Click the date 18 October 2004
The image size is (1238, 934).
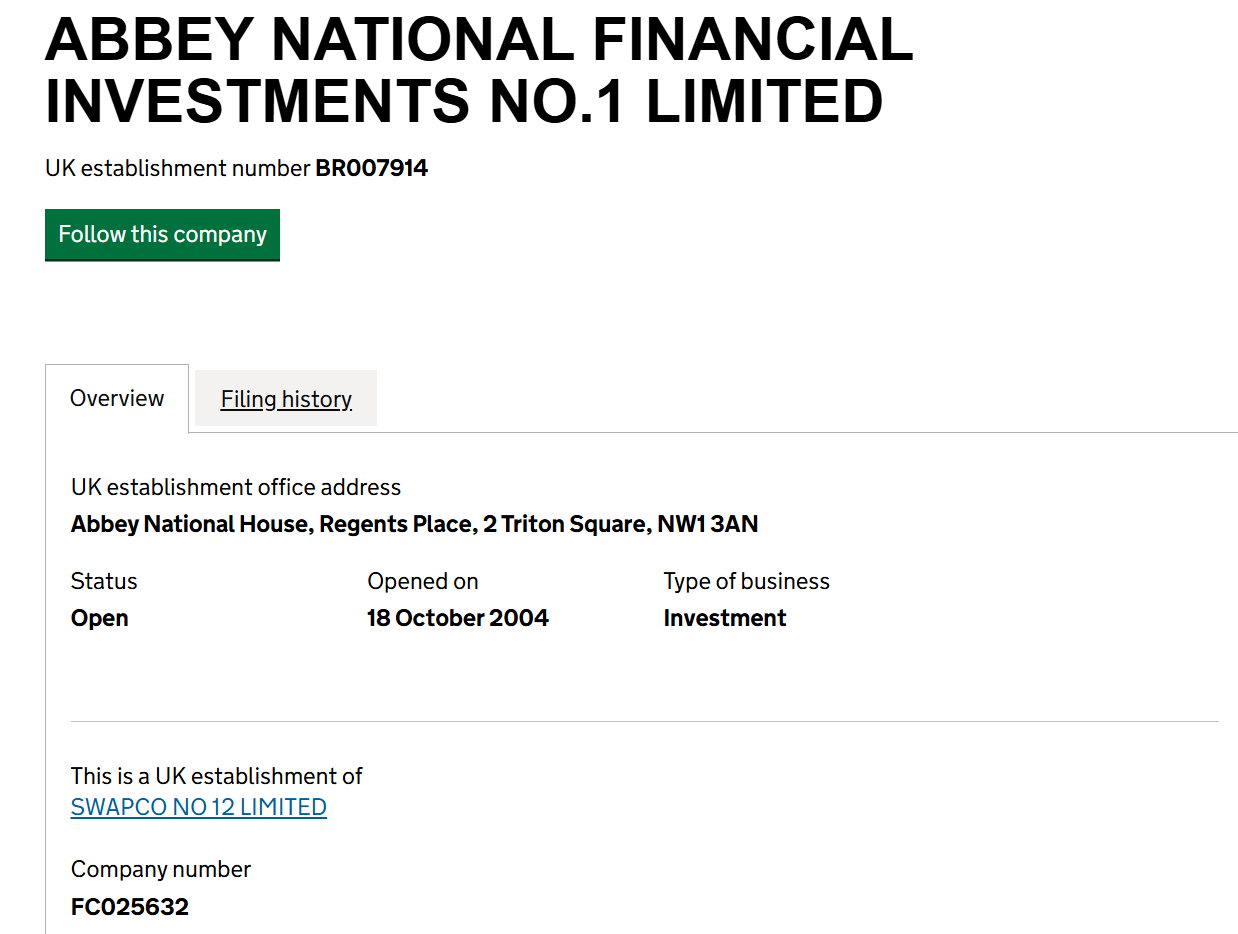(x=458, y=618)
